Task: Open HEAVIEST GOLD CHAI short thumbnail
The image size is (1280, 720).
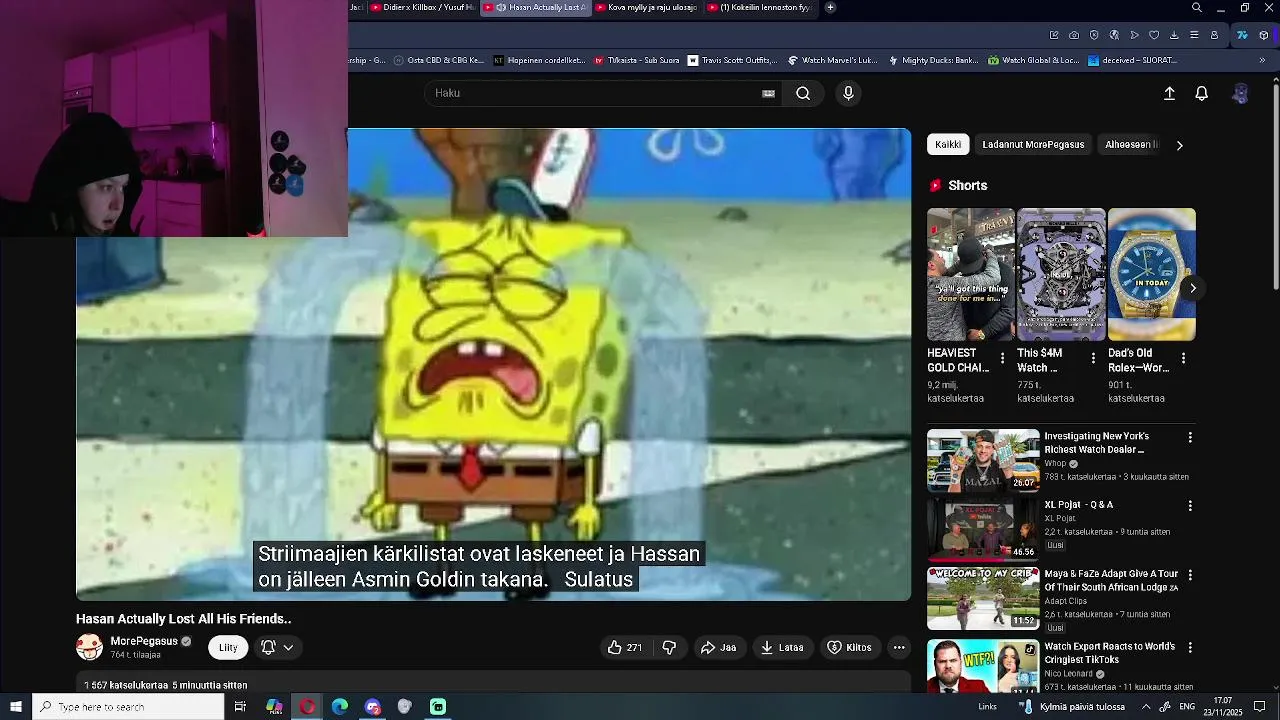Action: 970,274
